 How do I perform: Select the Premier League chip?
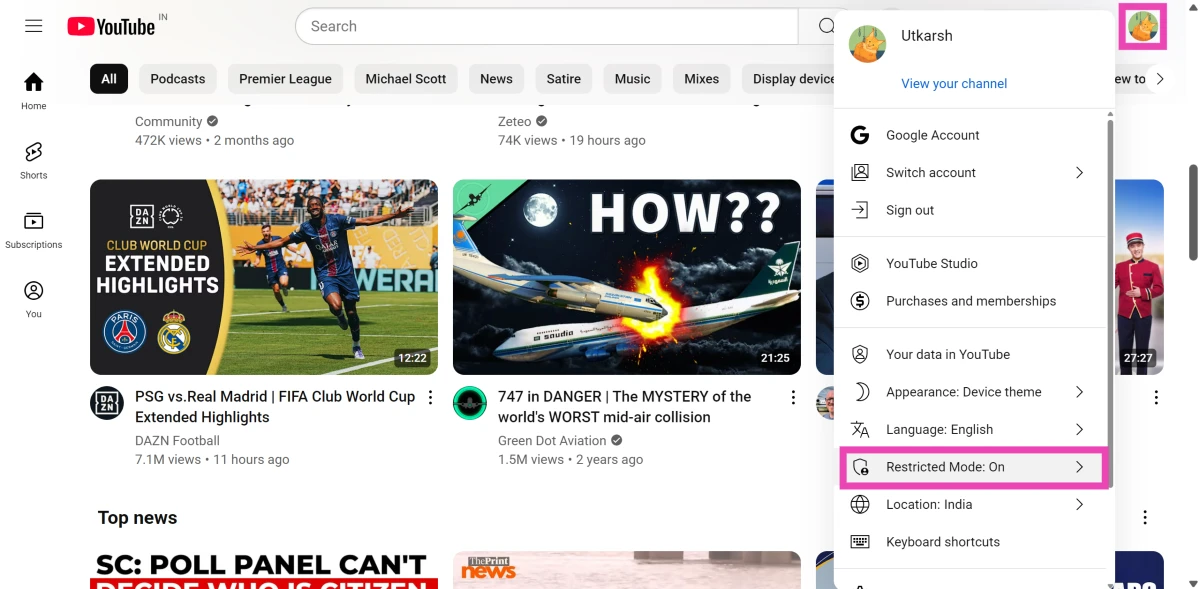point(285,79)
